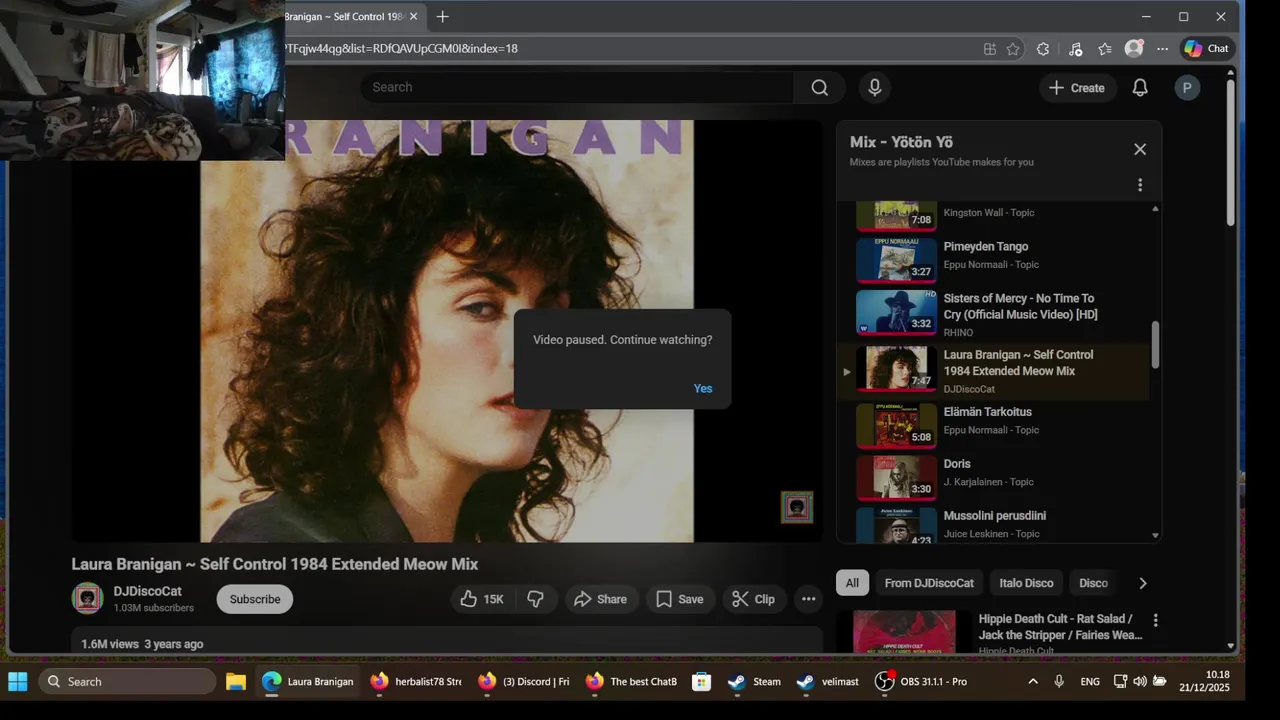Close the Mix - Yötön Yö panel

coord(1140,149)
